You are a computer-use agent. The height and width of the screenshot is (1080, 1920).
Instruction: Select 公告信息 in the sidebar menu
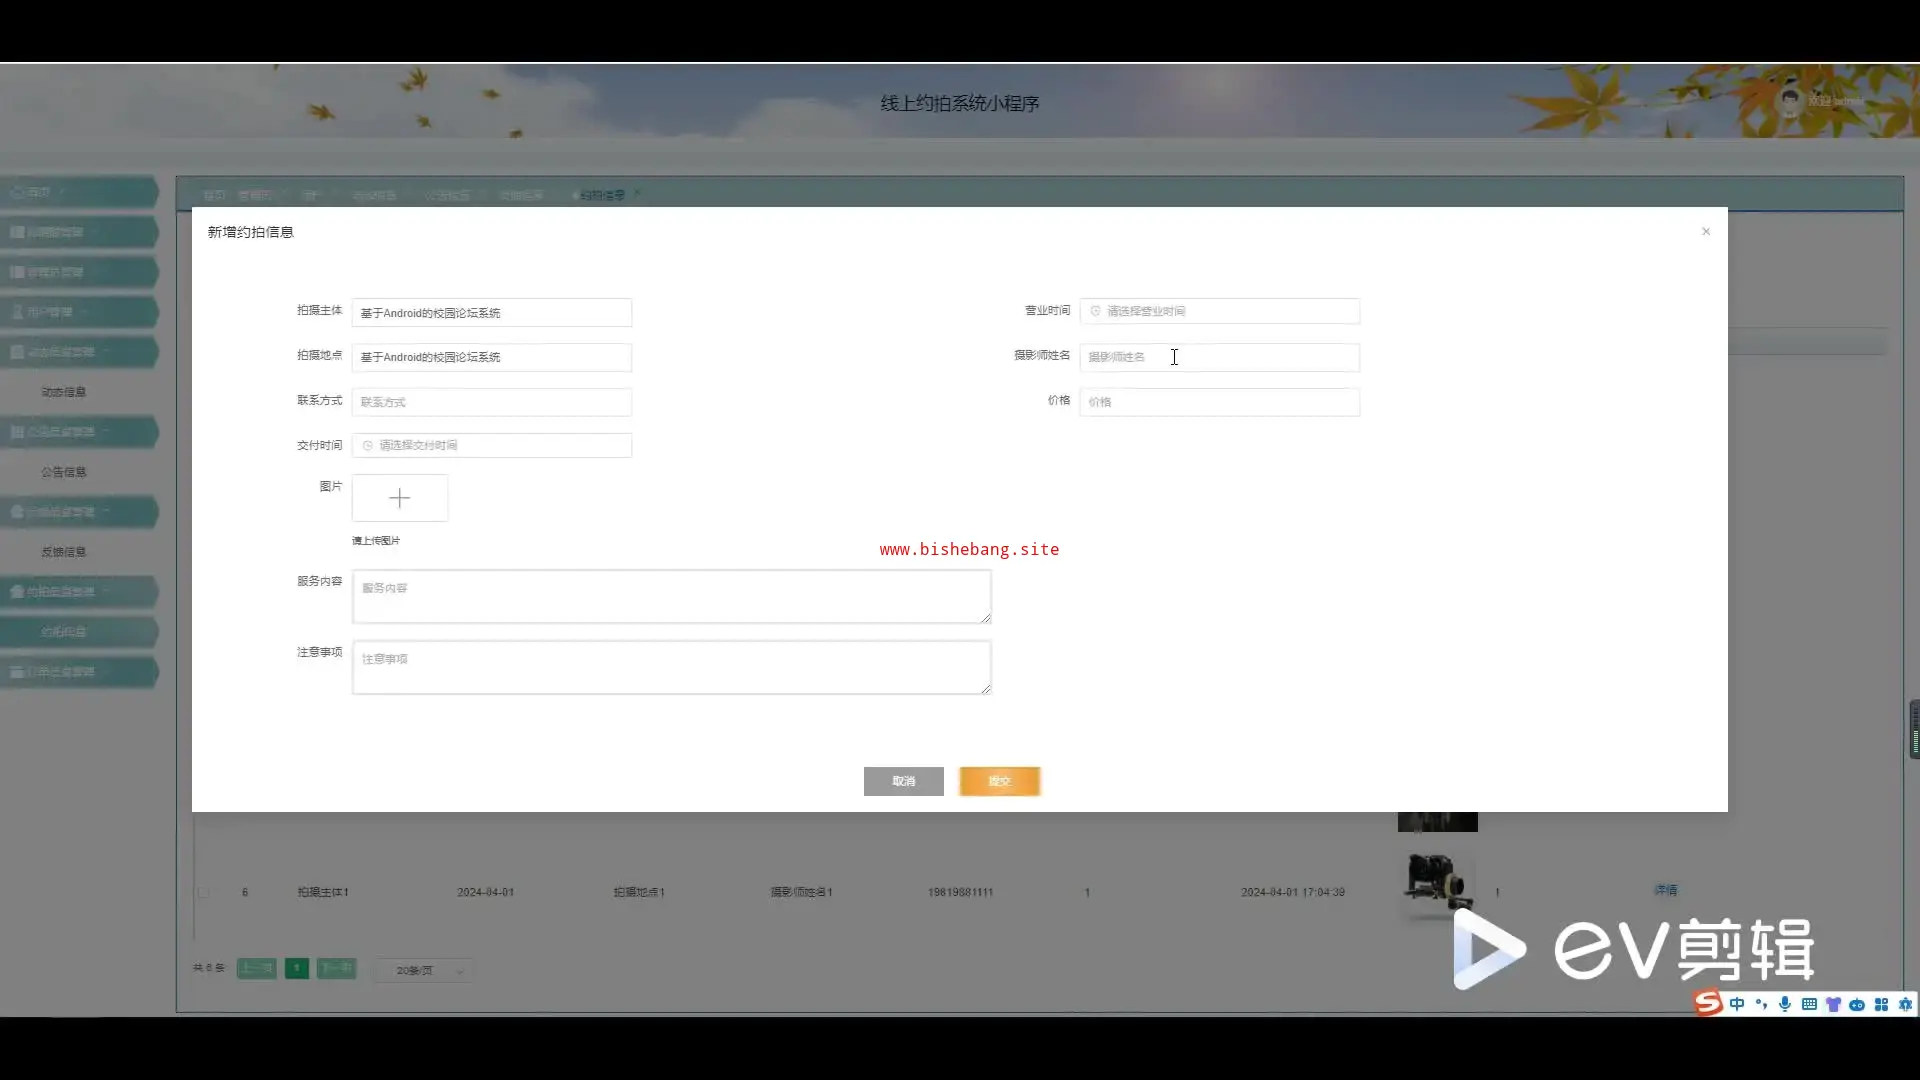[x=64, y=472]
